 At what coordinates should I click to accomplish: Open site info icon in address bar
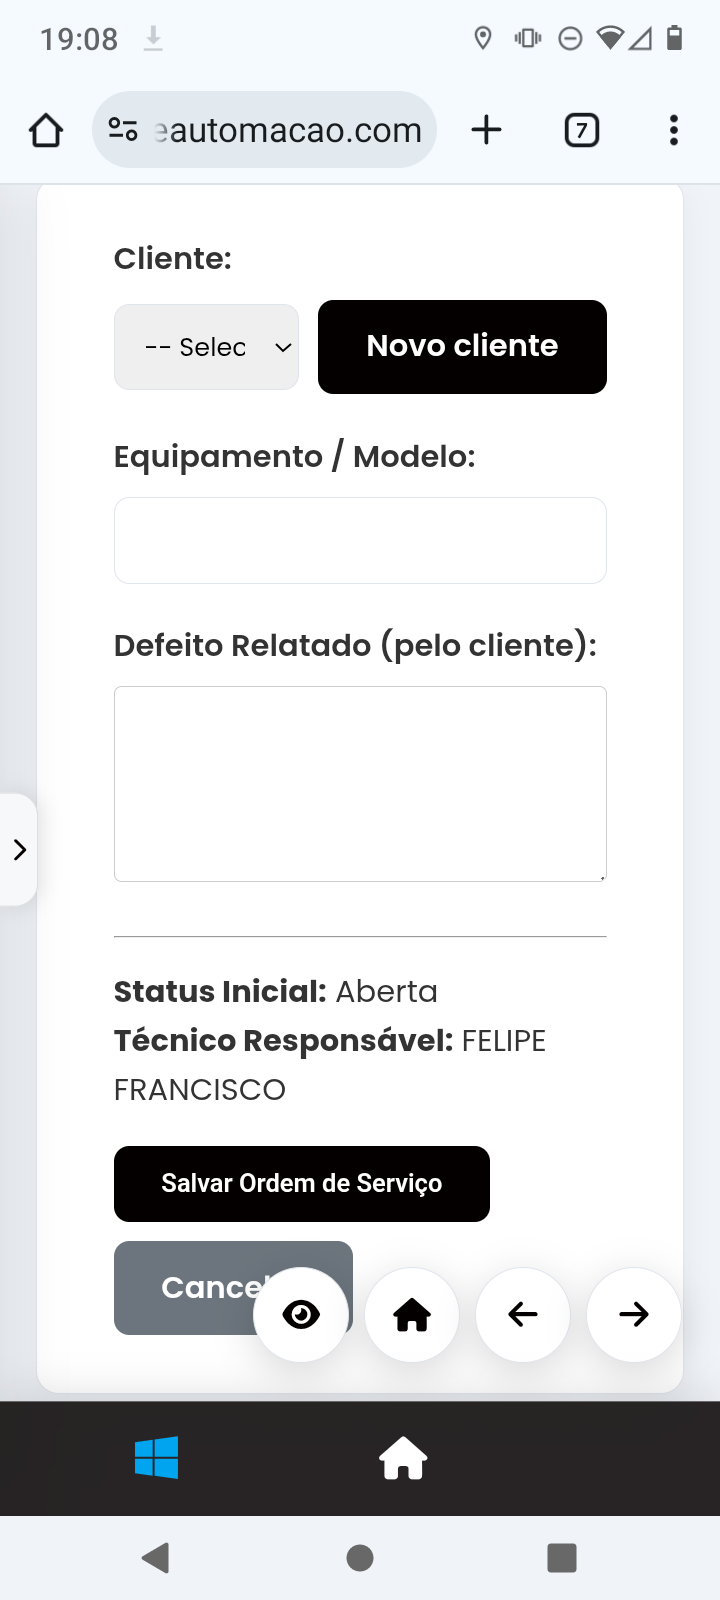123,130
